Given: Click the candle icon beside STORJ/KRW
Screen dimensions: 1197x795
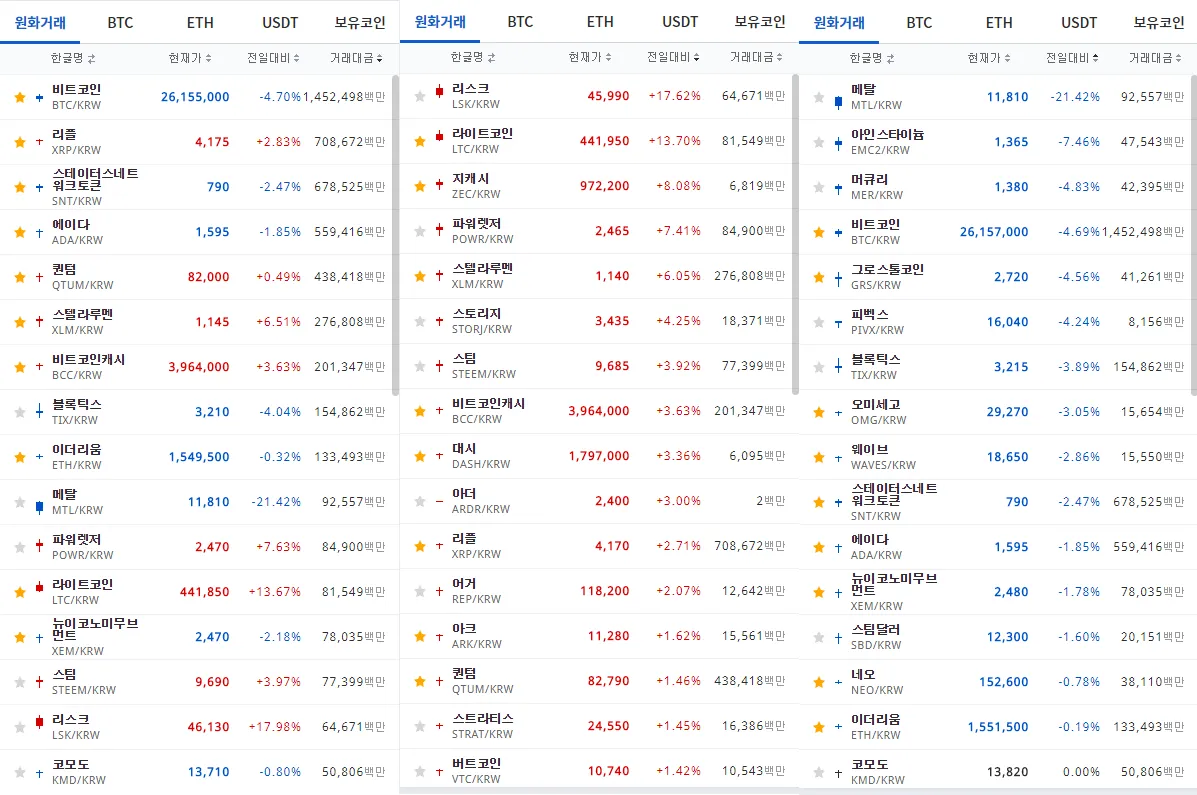Looking at the screenshot, I should [x=439, y=321].
